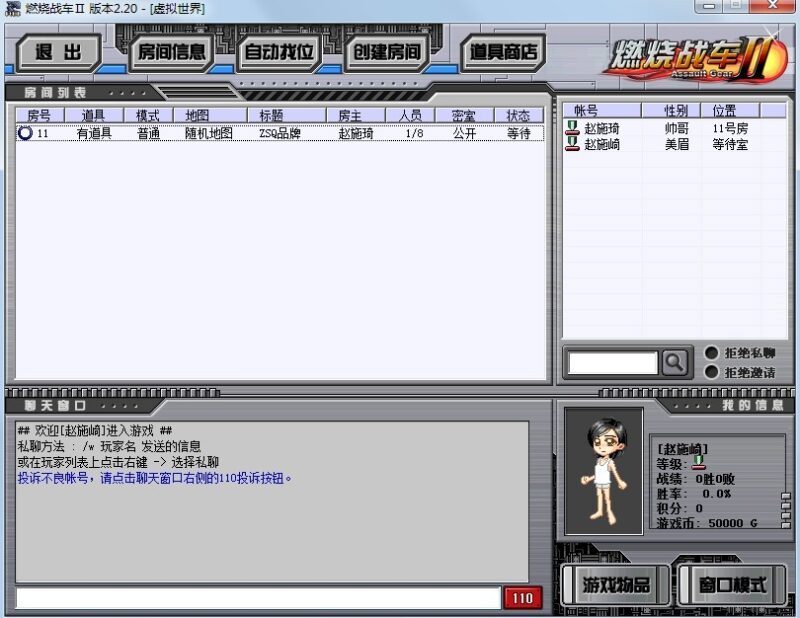
Task: Switch to 窗口模式 window mode
Action: click(731, 585)
